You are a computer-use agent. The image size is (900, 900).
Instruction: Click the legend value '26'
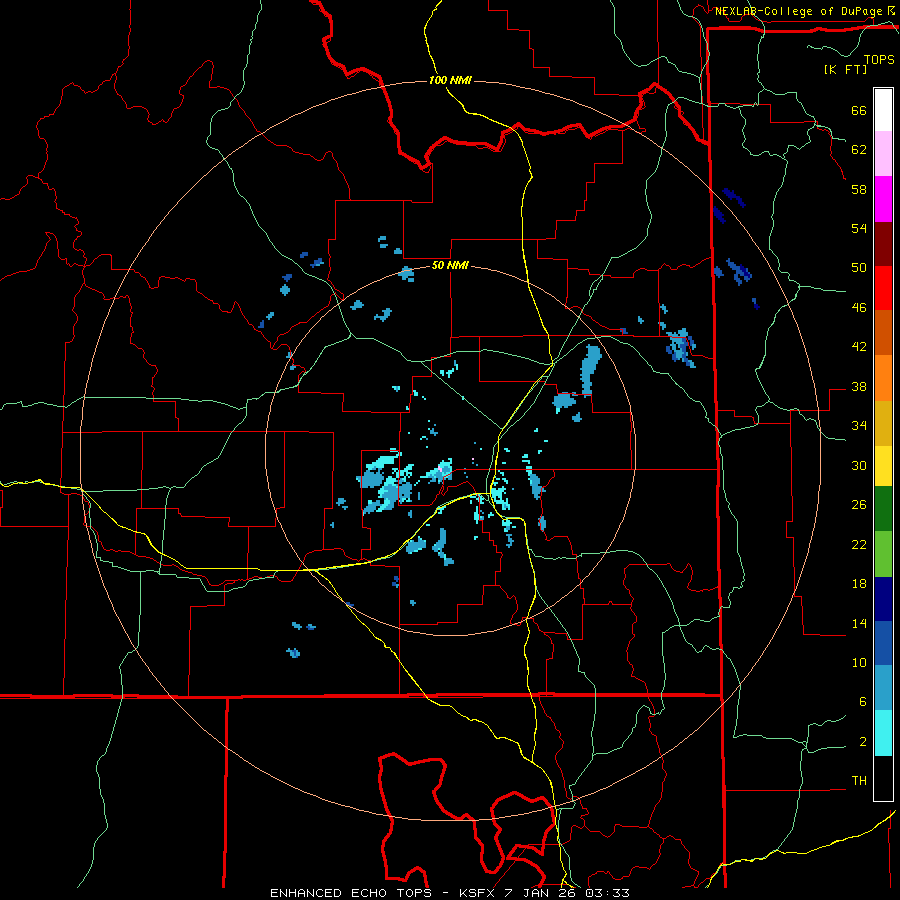coord(859,505)
